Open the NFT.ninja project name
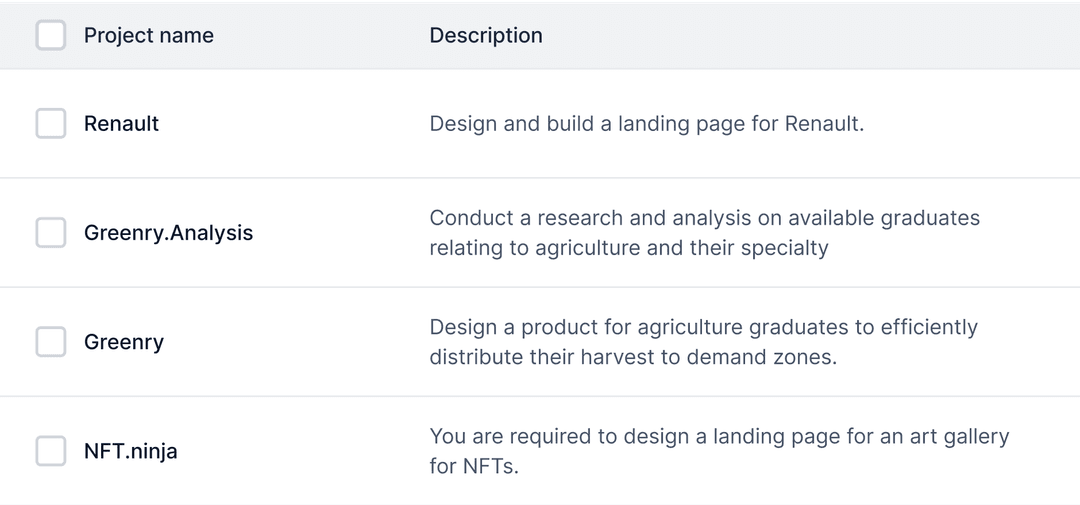This screenshot has width=1080, height=505. [x=131, y=451]
